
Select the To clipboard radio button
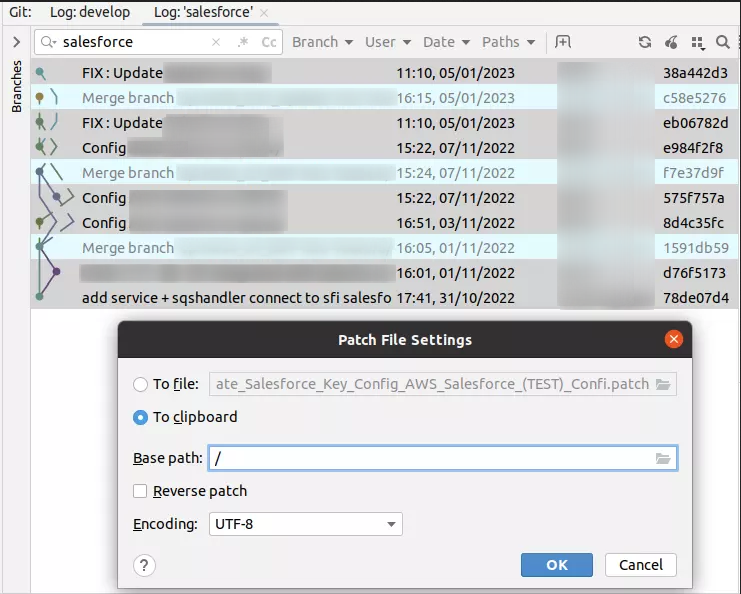point(140,417)
